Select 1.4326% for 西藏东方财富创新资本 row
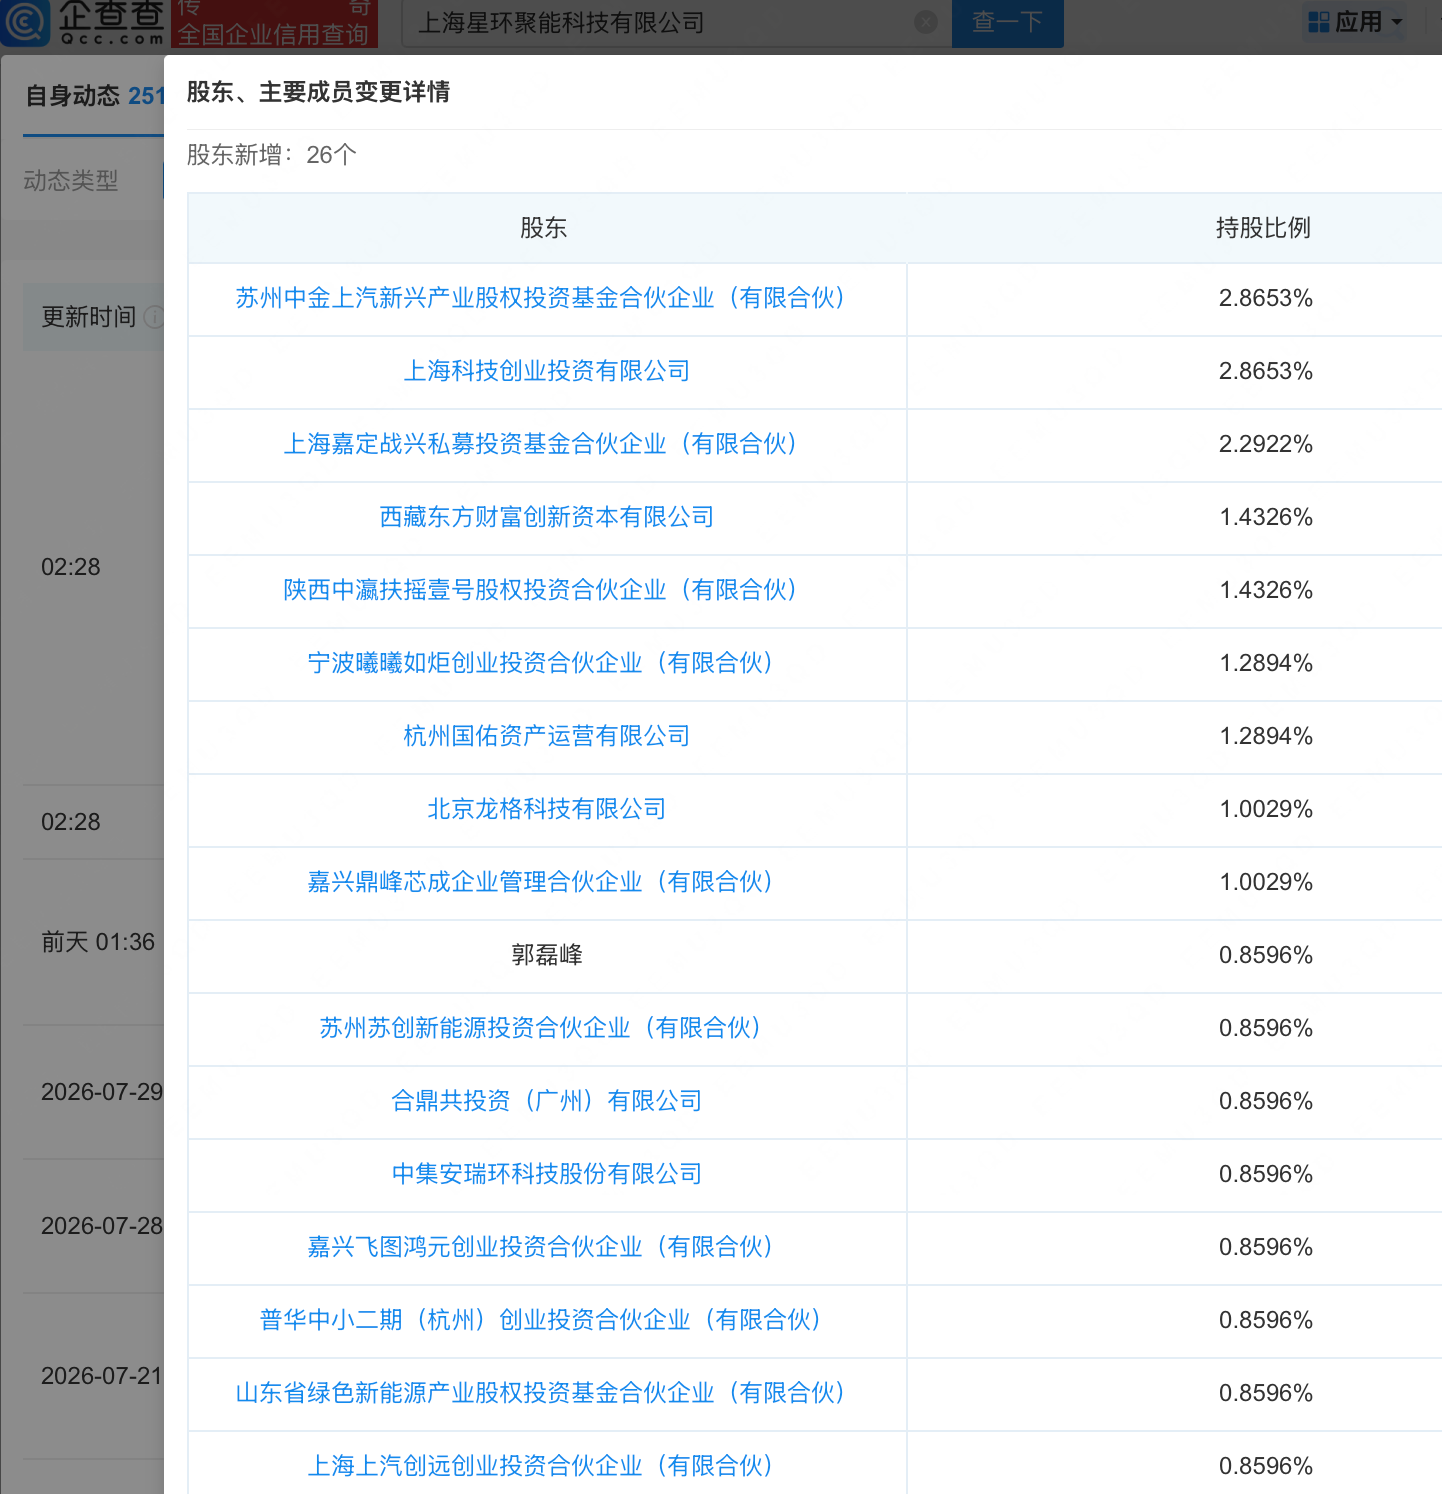 pyautogui.click(x=1266, y=517)
